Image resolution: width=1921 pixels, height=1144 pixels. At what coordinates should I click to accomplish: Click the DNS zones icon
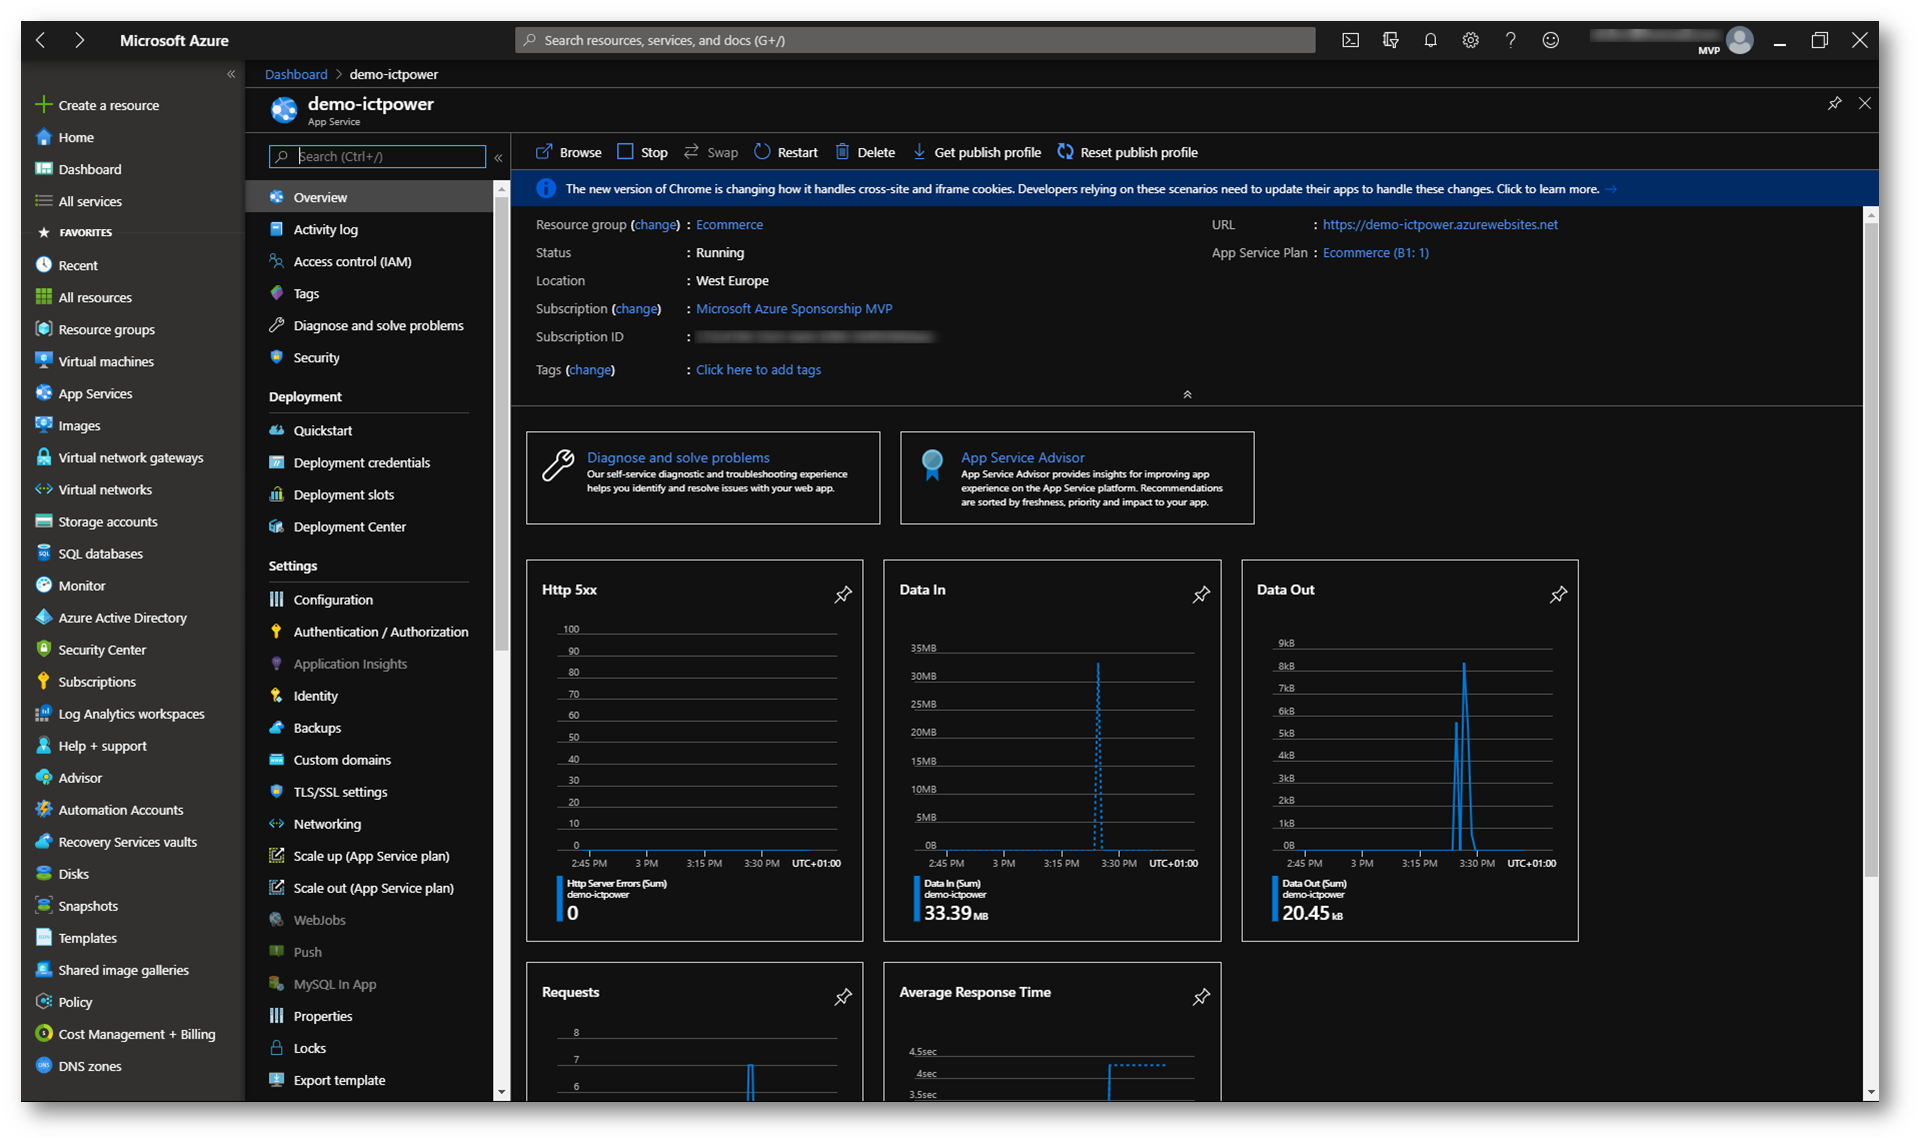tap(43, 1065)
